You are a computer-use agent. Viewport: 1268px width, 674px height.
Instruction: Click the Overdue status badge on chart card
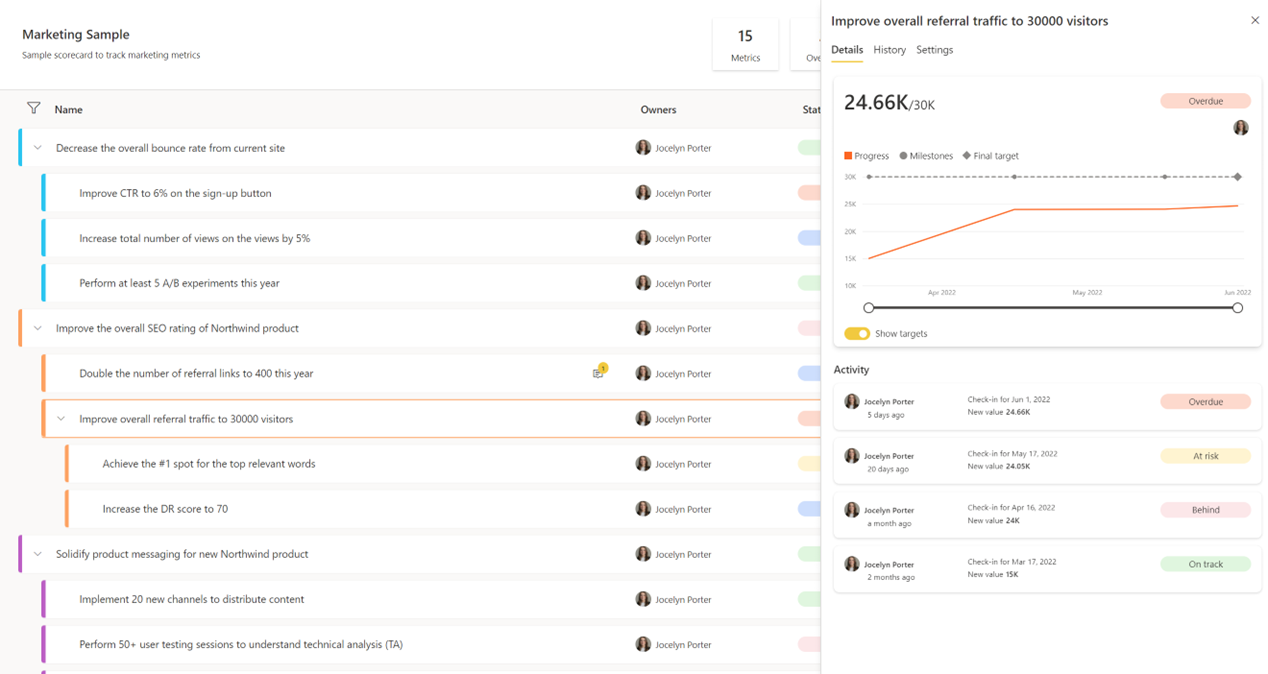pos(1205,101)
